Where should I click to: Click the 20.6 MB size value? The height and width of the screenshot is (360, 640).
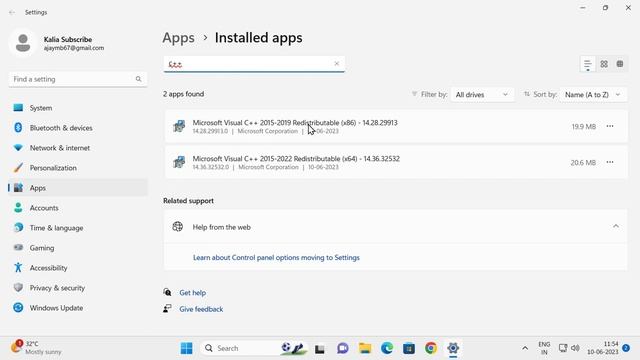583,162
